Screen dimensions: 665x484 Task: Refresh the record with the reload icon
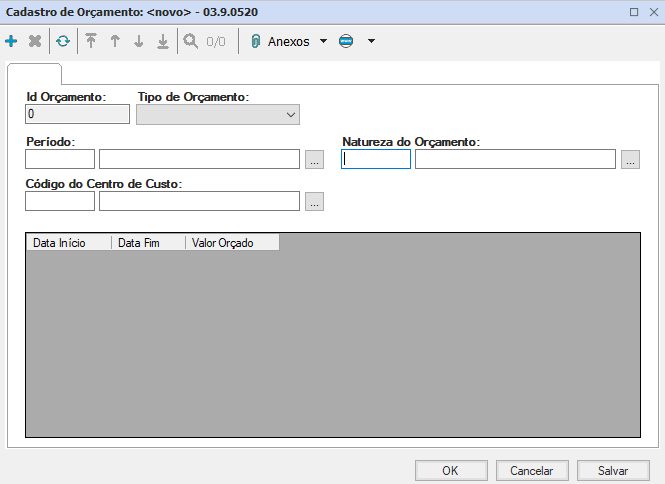tap(63, 42)
